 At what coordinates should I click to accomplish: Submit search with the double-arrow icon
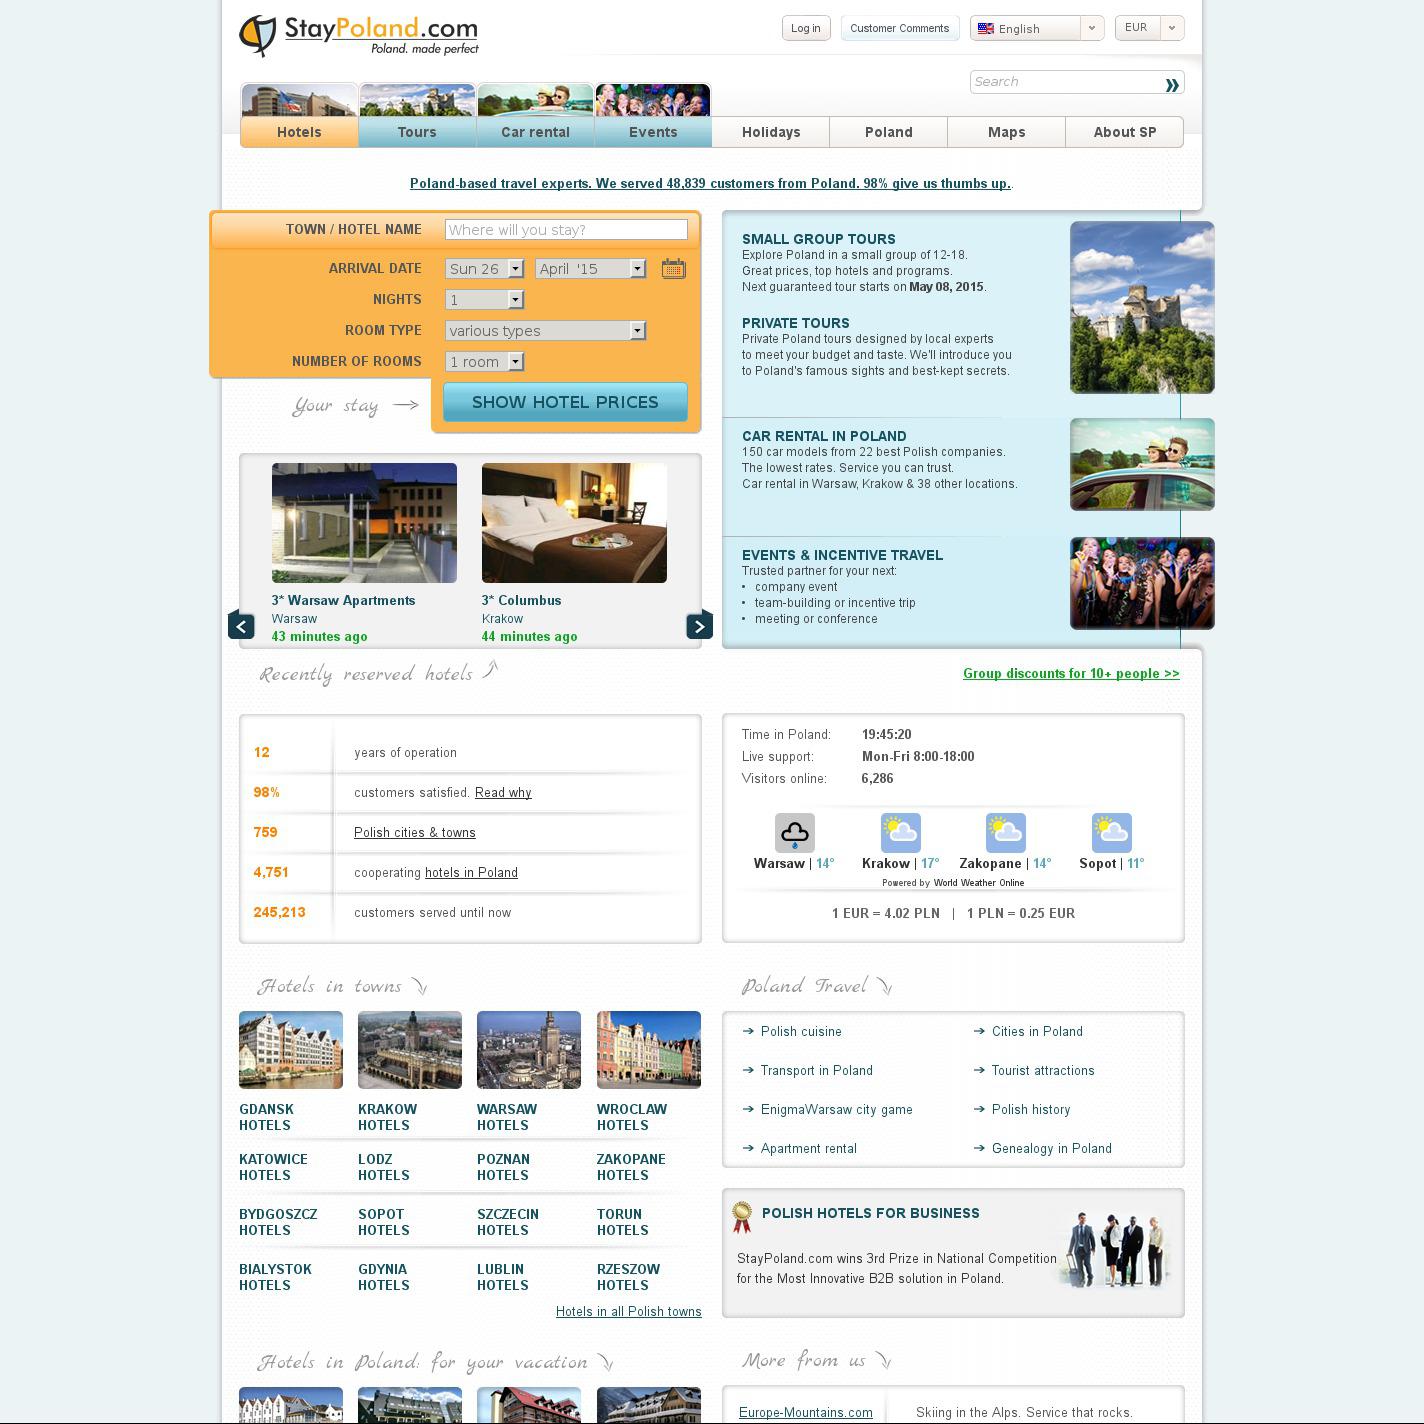click(1172, 84)
